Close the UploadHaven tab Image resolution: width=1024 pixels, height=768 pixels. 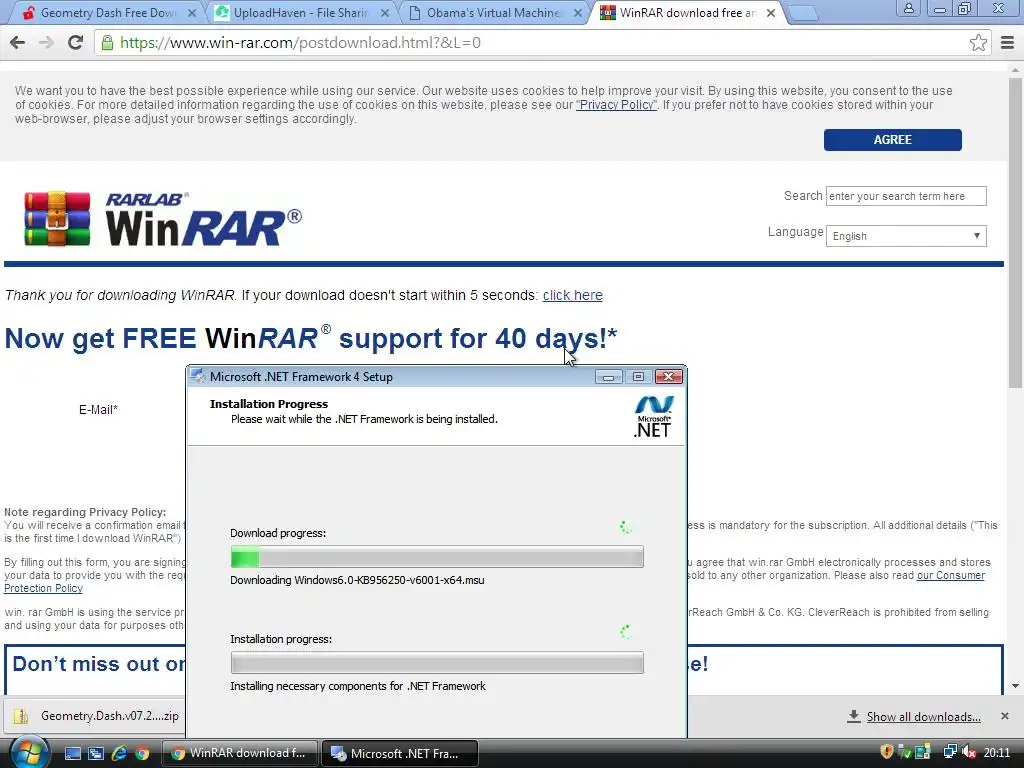coord(385,13)
